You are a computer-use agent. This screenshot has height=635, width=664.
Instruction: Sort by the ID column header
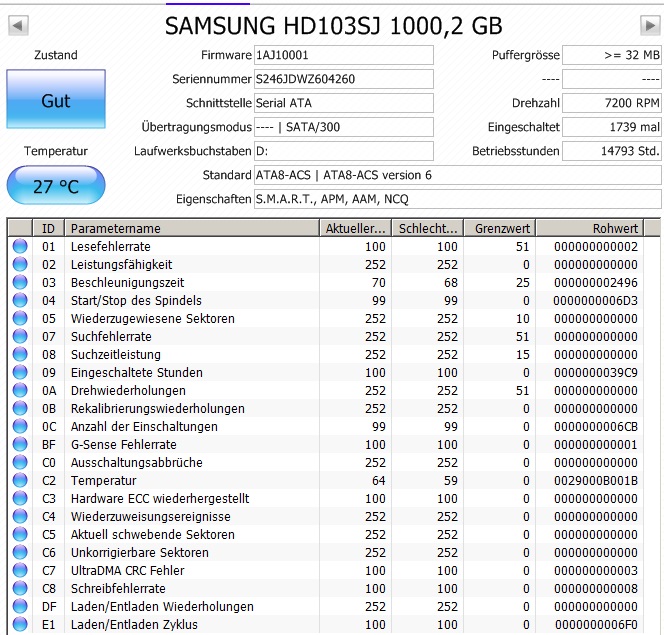pyautogui.click(x=48, y=228)
